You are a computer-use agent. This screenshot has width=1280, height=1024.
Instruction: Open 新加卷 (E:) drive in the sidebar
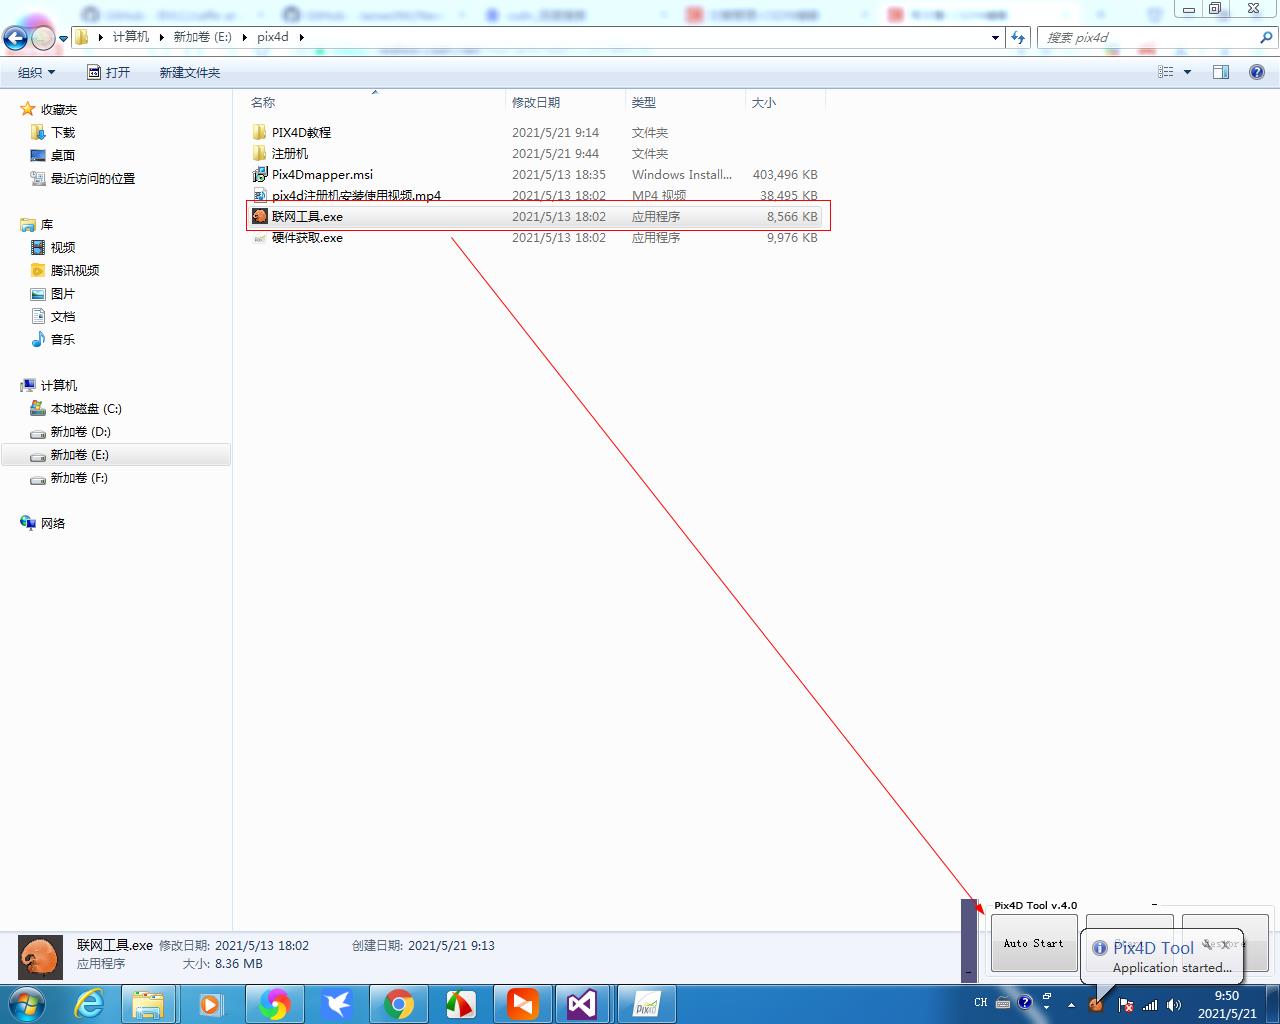(x=80, y=454)
